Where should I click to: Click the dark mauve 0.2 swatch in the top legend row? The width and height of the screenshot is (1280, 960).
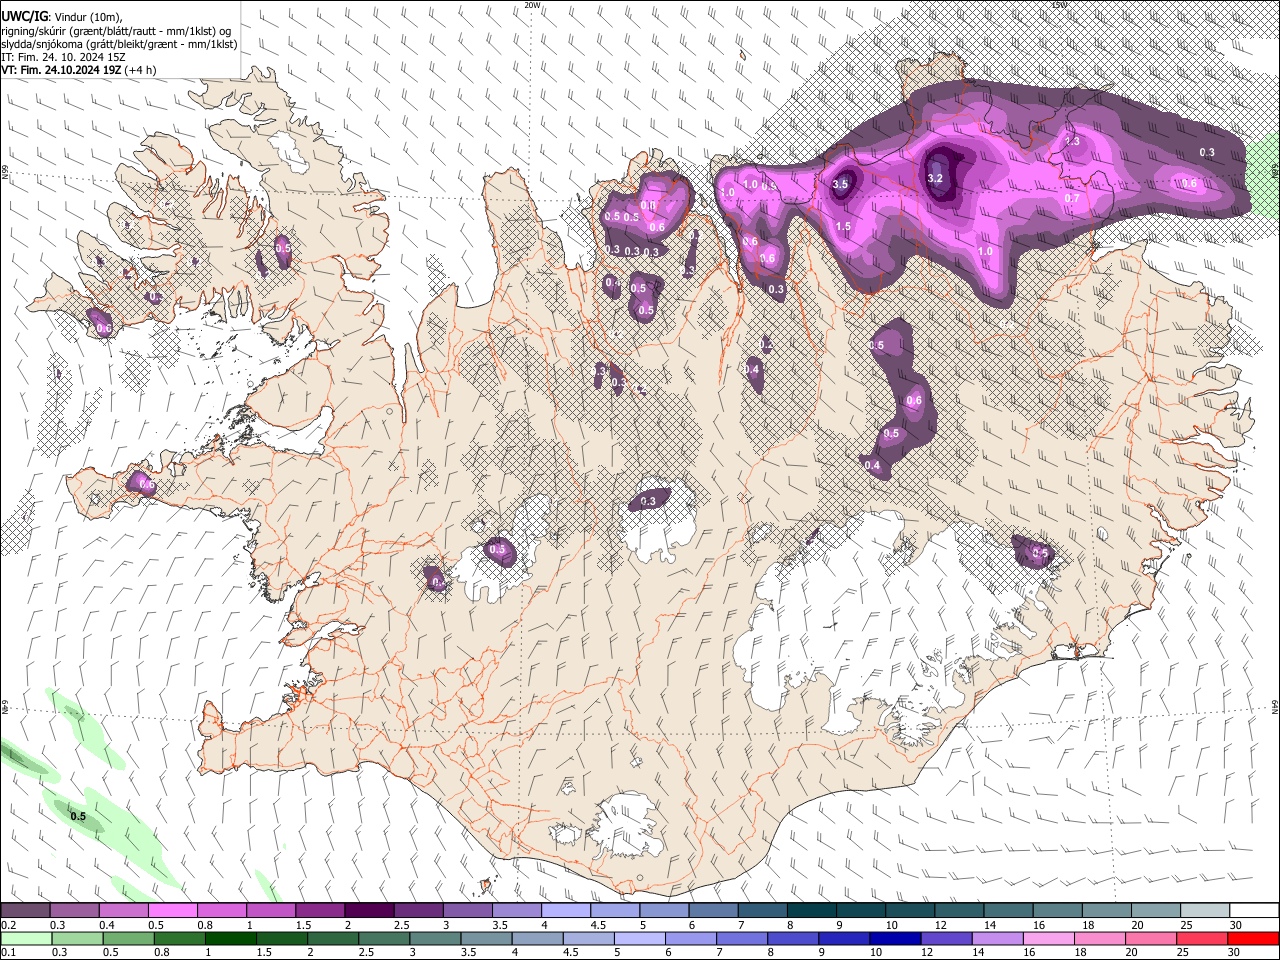click(25, 911)
